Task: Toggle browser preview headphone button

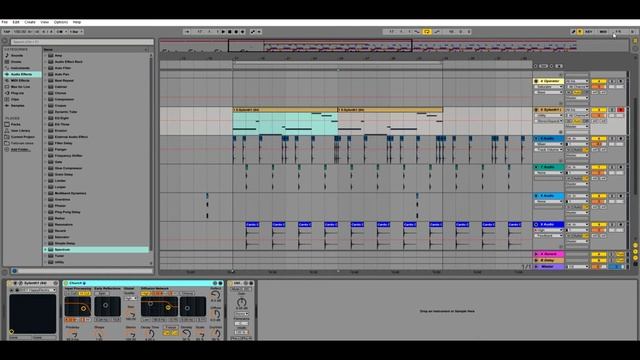Action: [15, 271]
